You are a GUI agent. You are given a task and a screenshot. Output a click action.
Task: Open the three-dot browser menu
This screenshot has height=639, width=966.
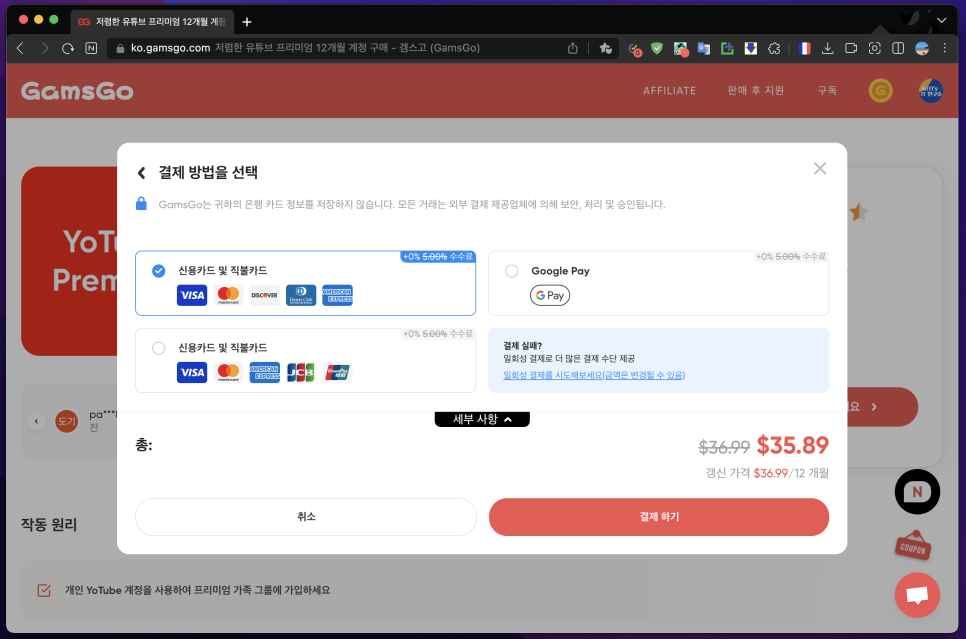coord(944,48)
